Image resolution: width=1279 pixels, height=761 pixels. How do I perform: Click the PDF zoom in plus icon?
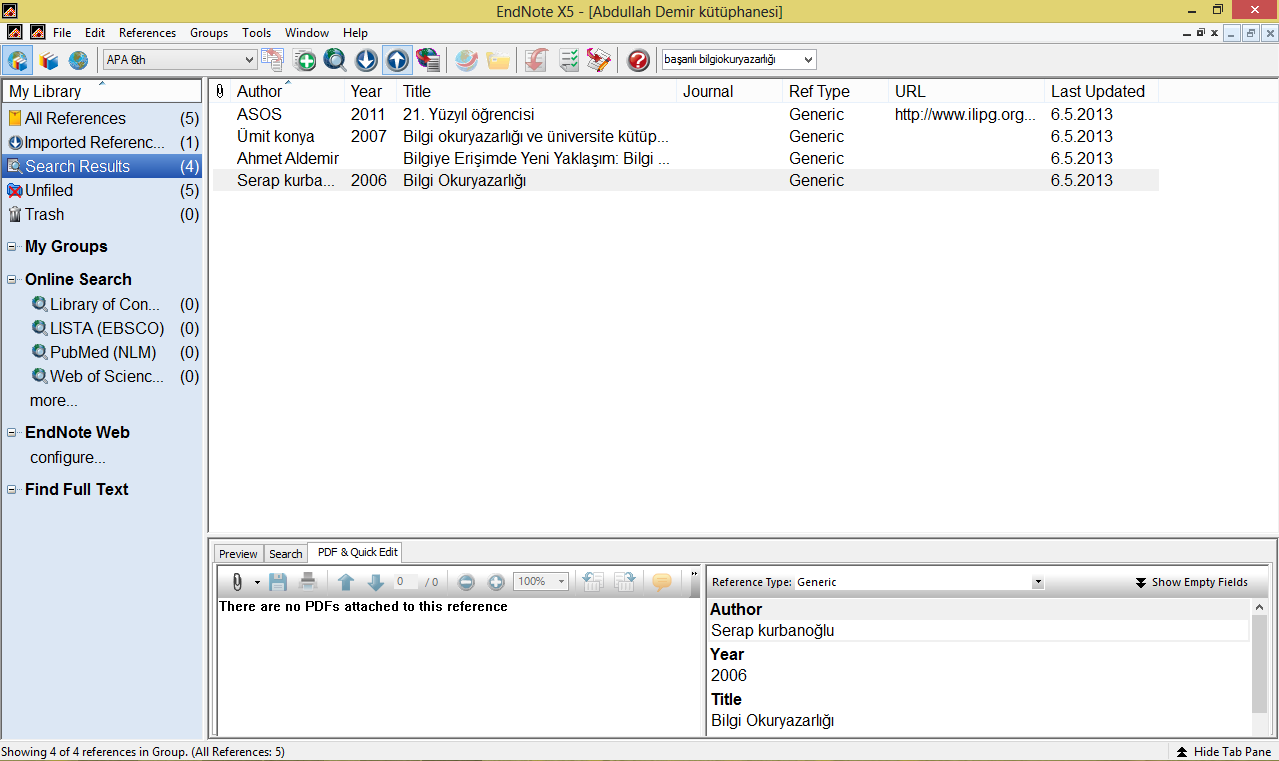(x=496, y=582)
